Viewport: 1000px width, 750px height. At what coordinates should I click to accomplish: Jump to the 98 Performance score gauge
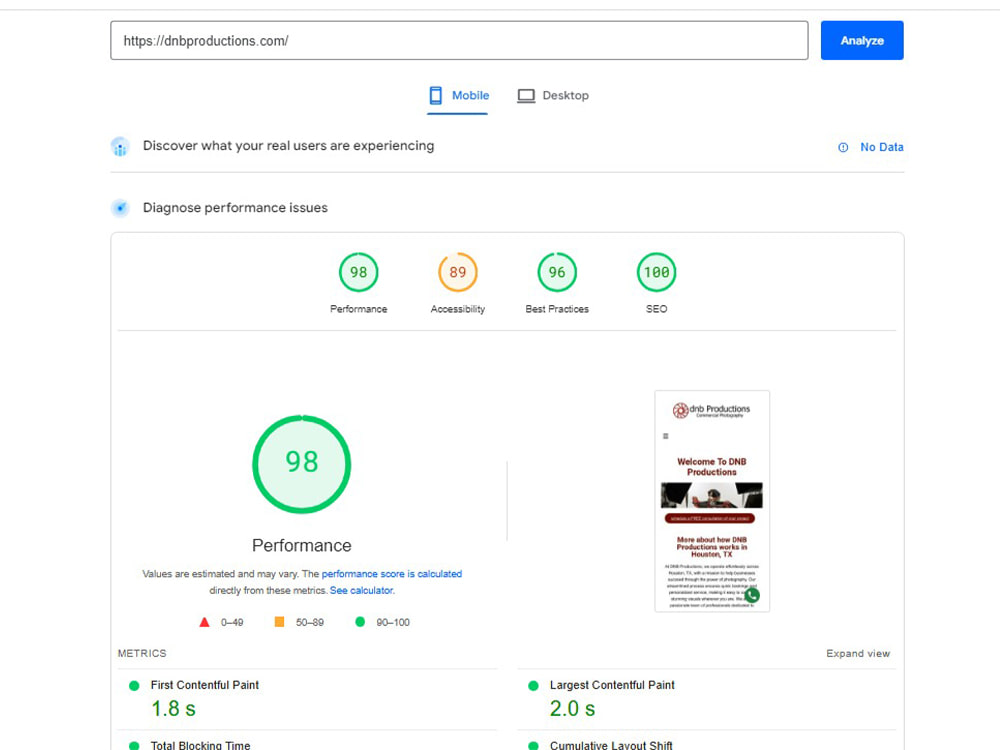358,272
